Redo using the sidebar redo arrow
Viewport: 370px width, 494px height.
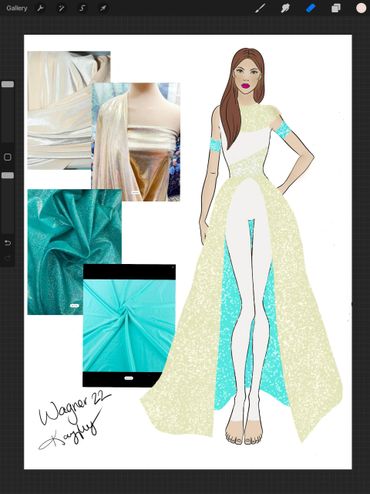point(8,258)
